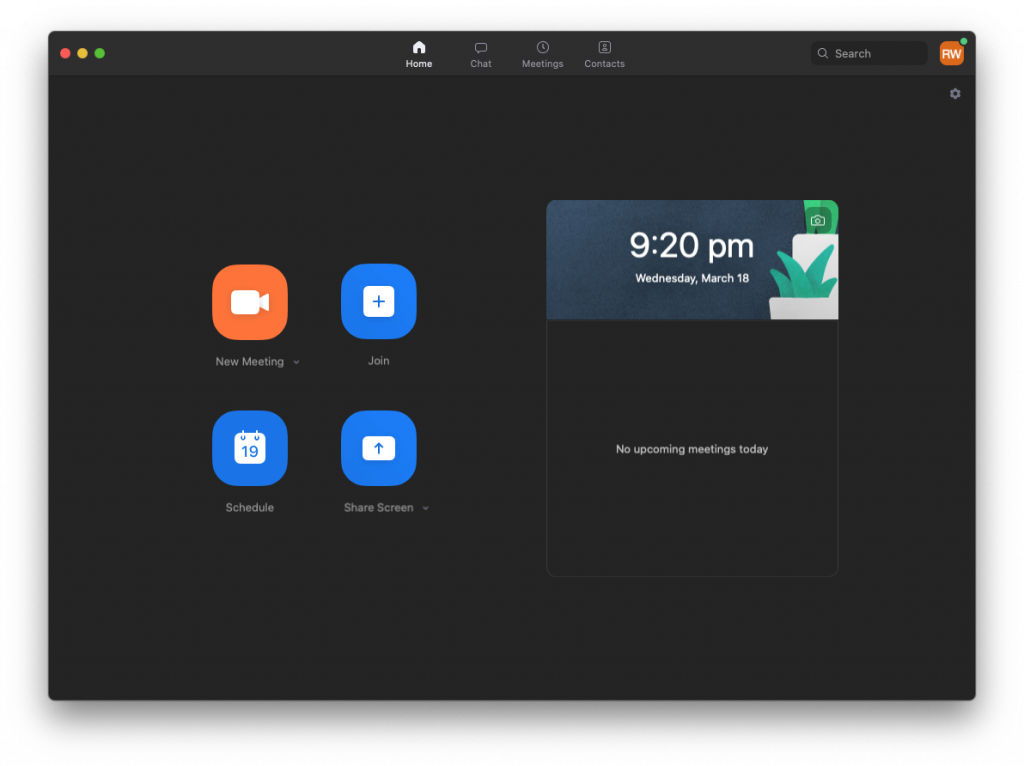Open the Schedule calendar icon
Viewport: 1024px width, 766px height.
pos(249,448)
